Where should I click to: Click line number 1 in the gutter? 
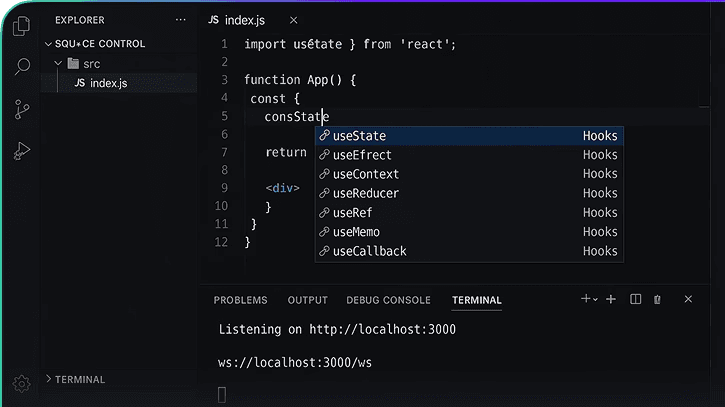coord(224,44)
